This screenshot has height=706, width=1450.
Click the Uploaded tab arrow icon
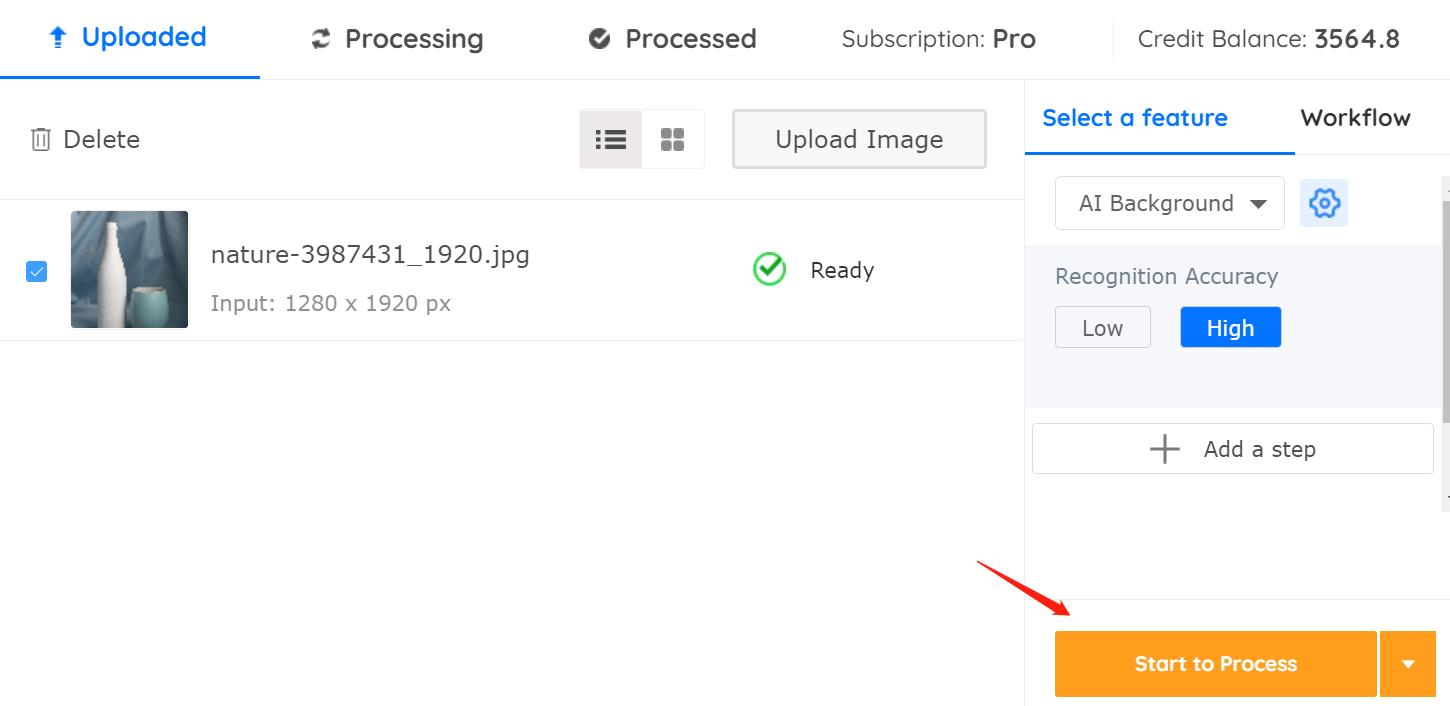pyautogui.click(x=58, y=38)
